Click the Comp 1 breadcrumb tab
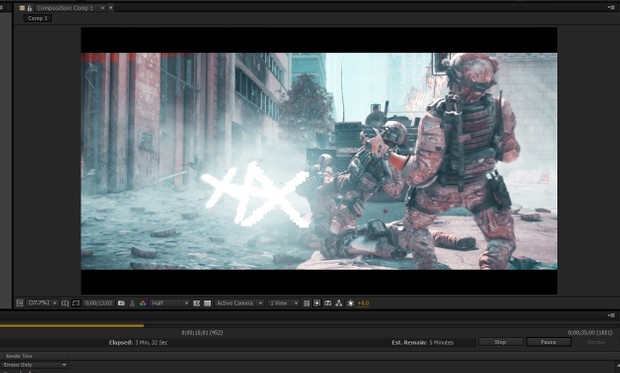This screenshot has height=373, width=620. point(38,18)
